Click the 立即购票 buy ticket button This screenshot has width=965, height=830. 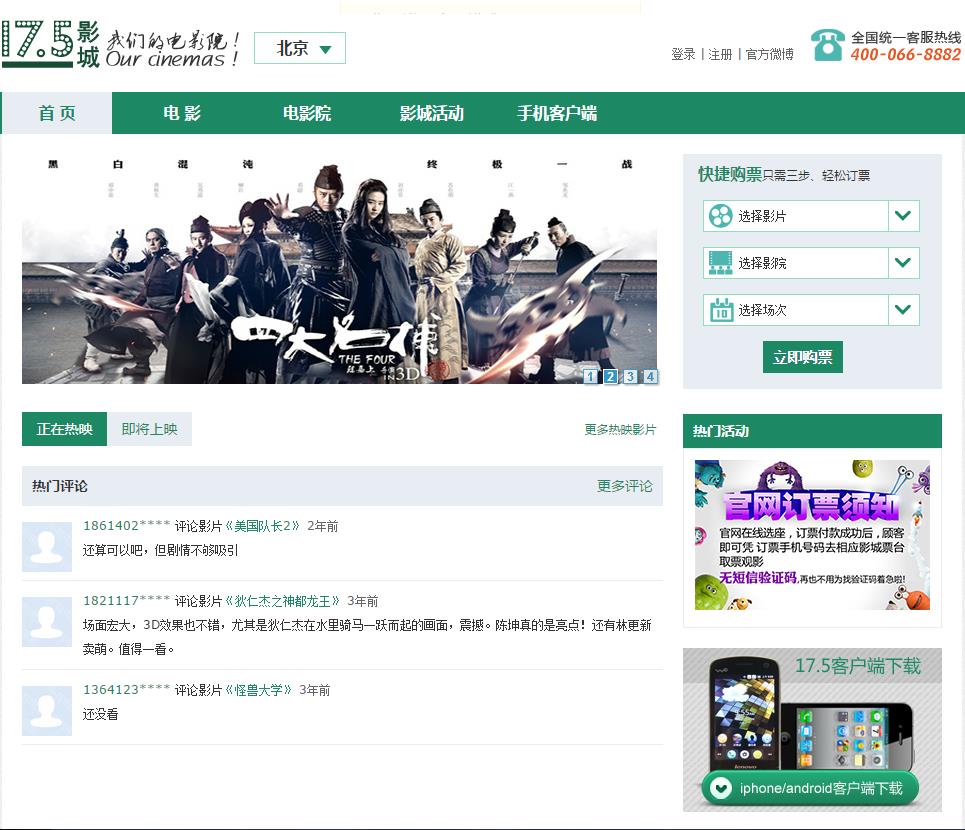coord(803,357)
